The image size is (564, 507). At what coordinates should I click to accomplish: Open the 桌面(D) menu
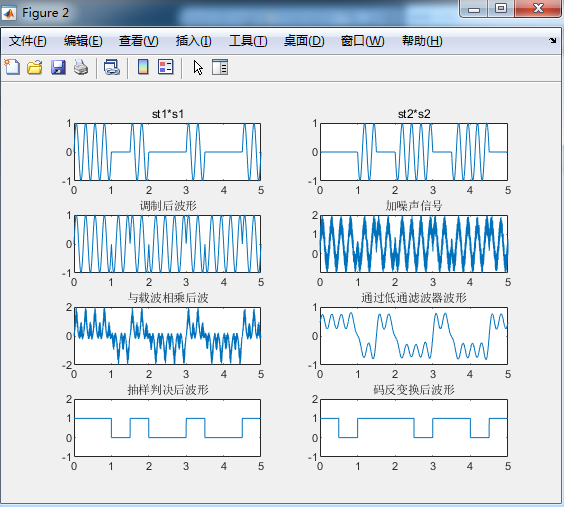(x=304, y=41)
